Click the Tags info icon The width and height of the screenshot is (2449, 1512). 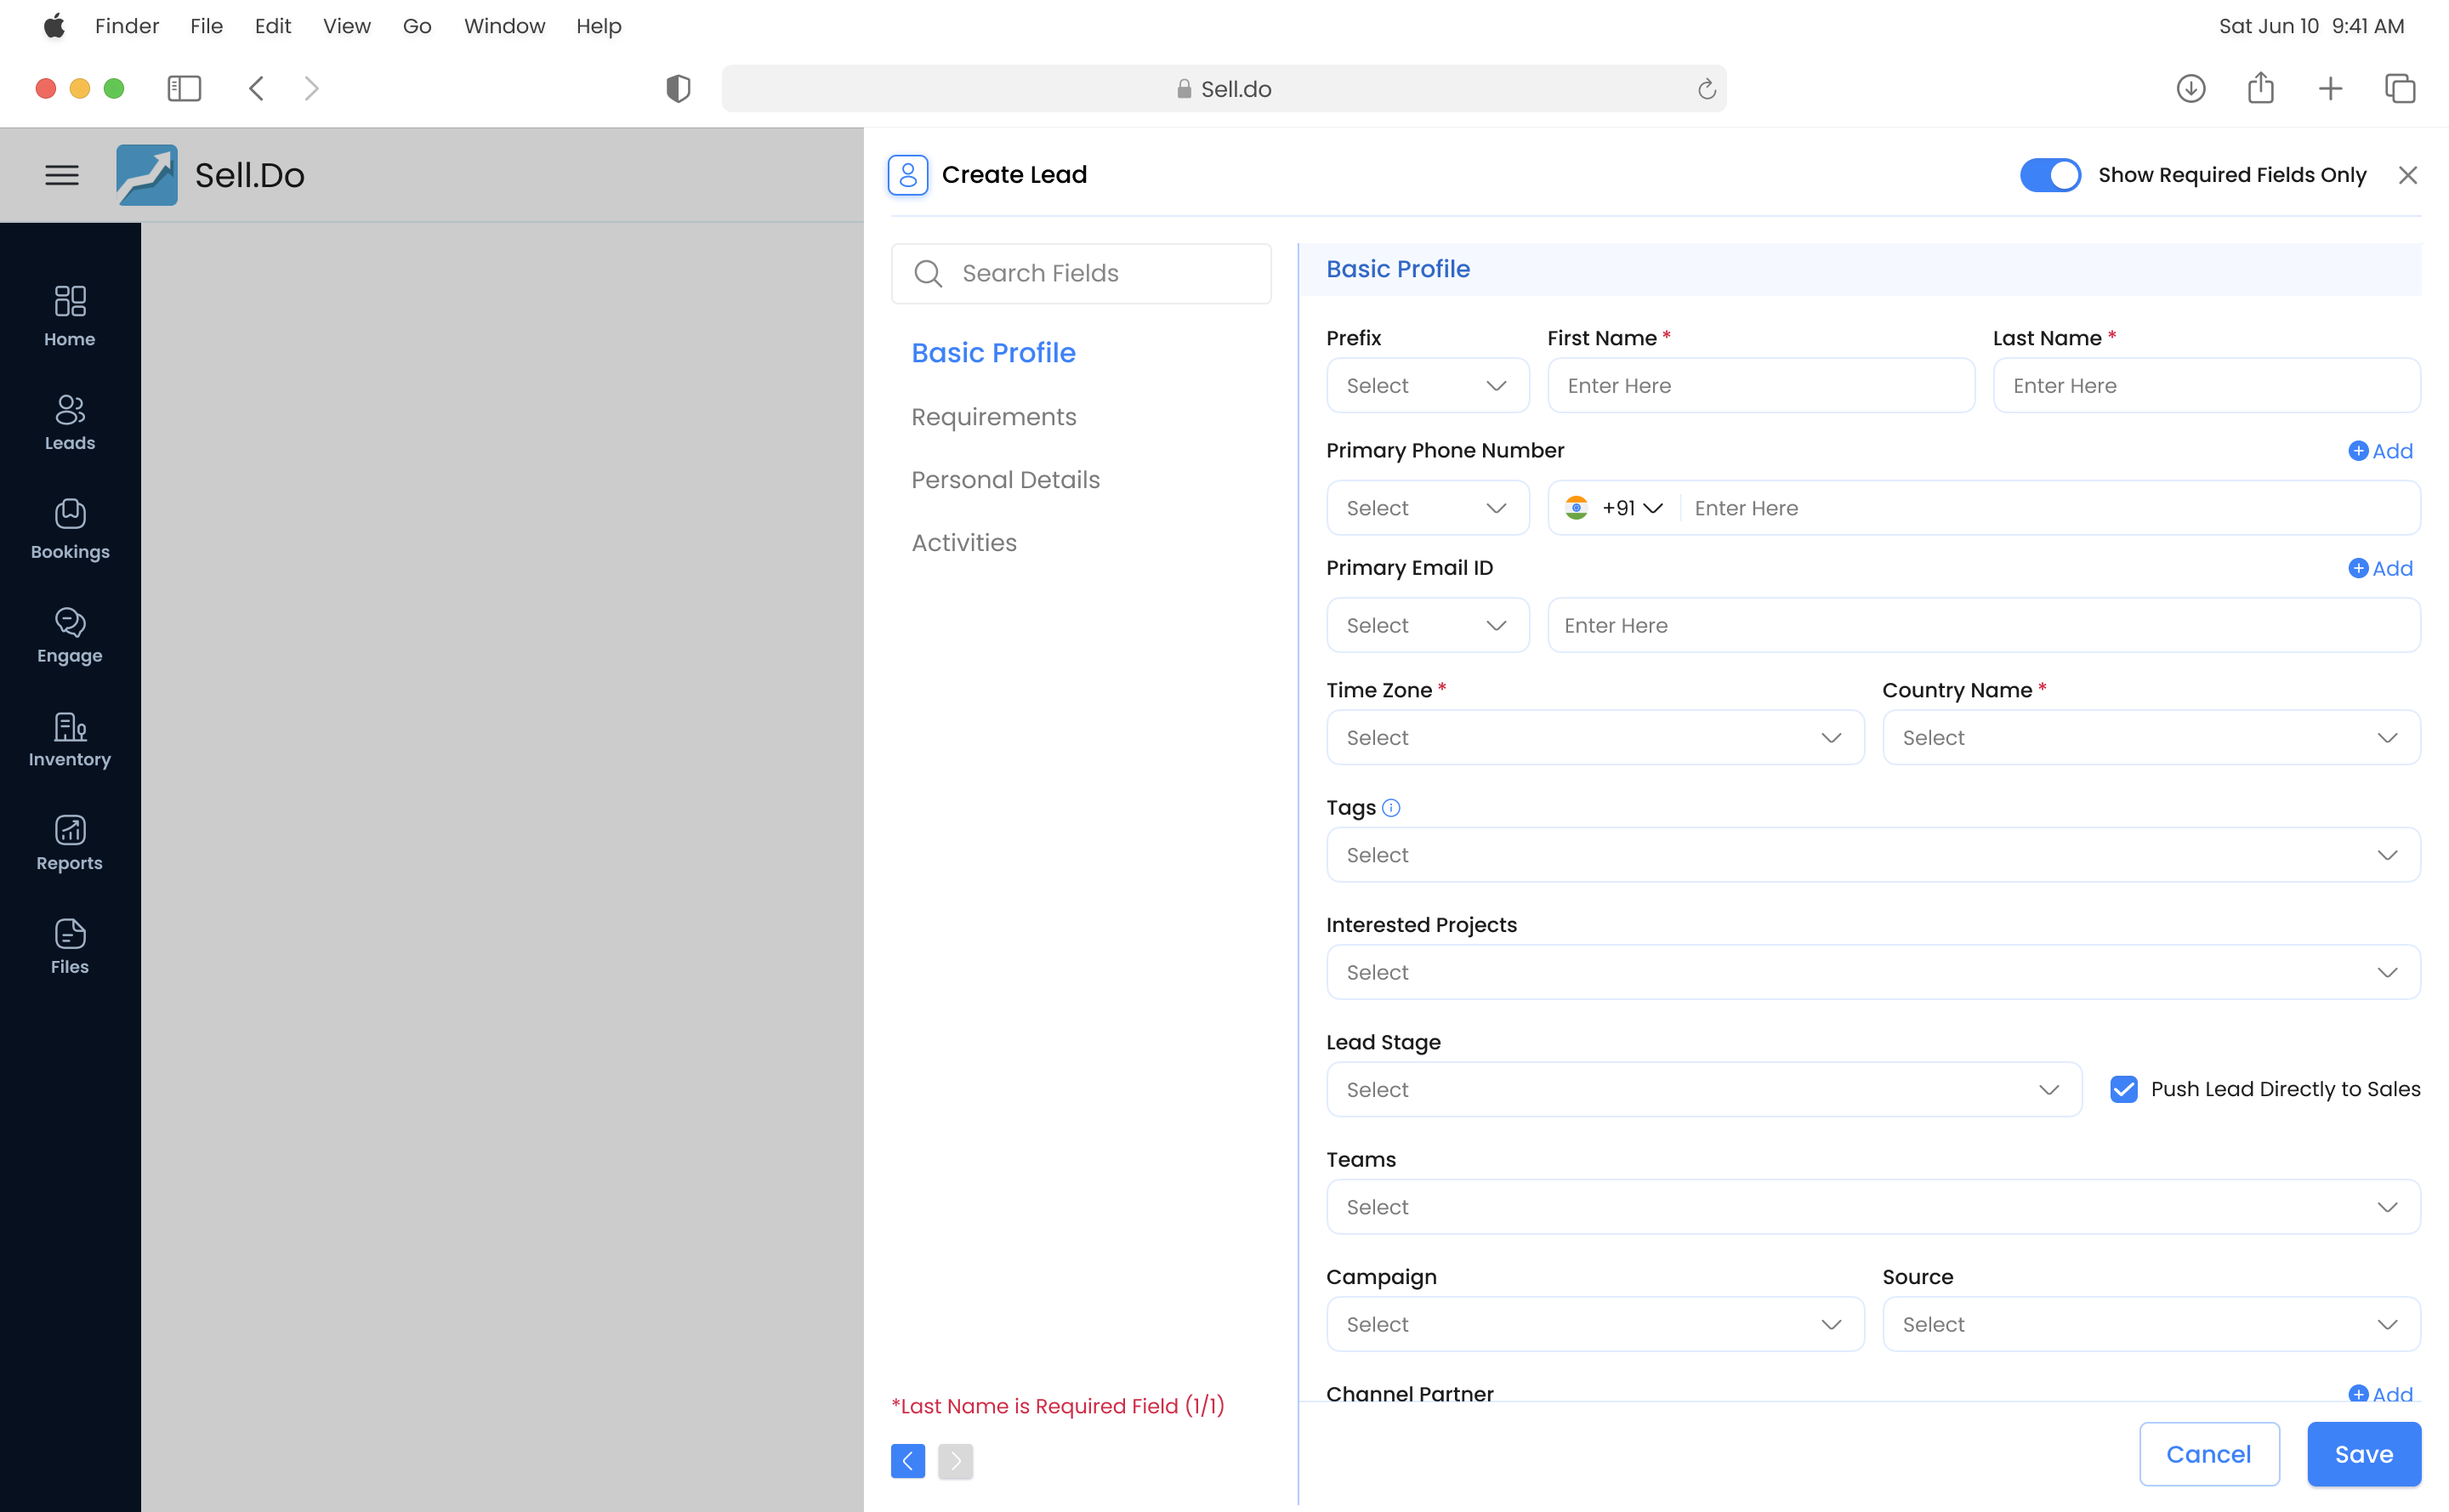[1391, 808]
